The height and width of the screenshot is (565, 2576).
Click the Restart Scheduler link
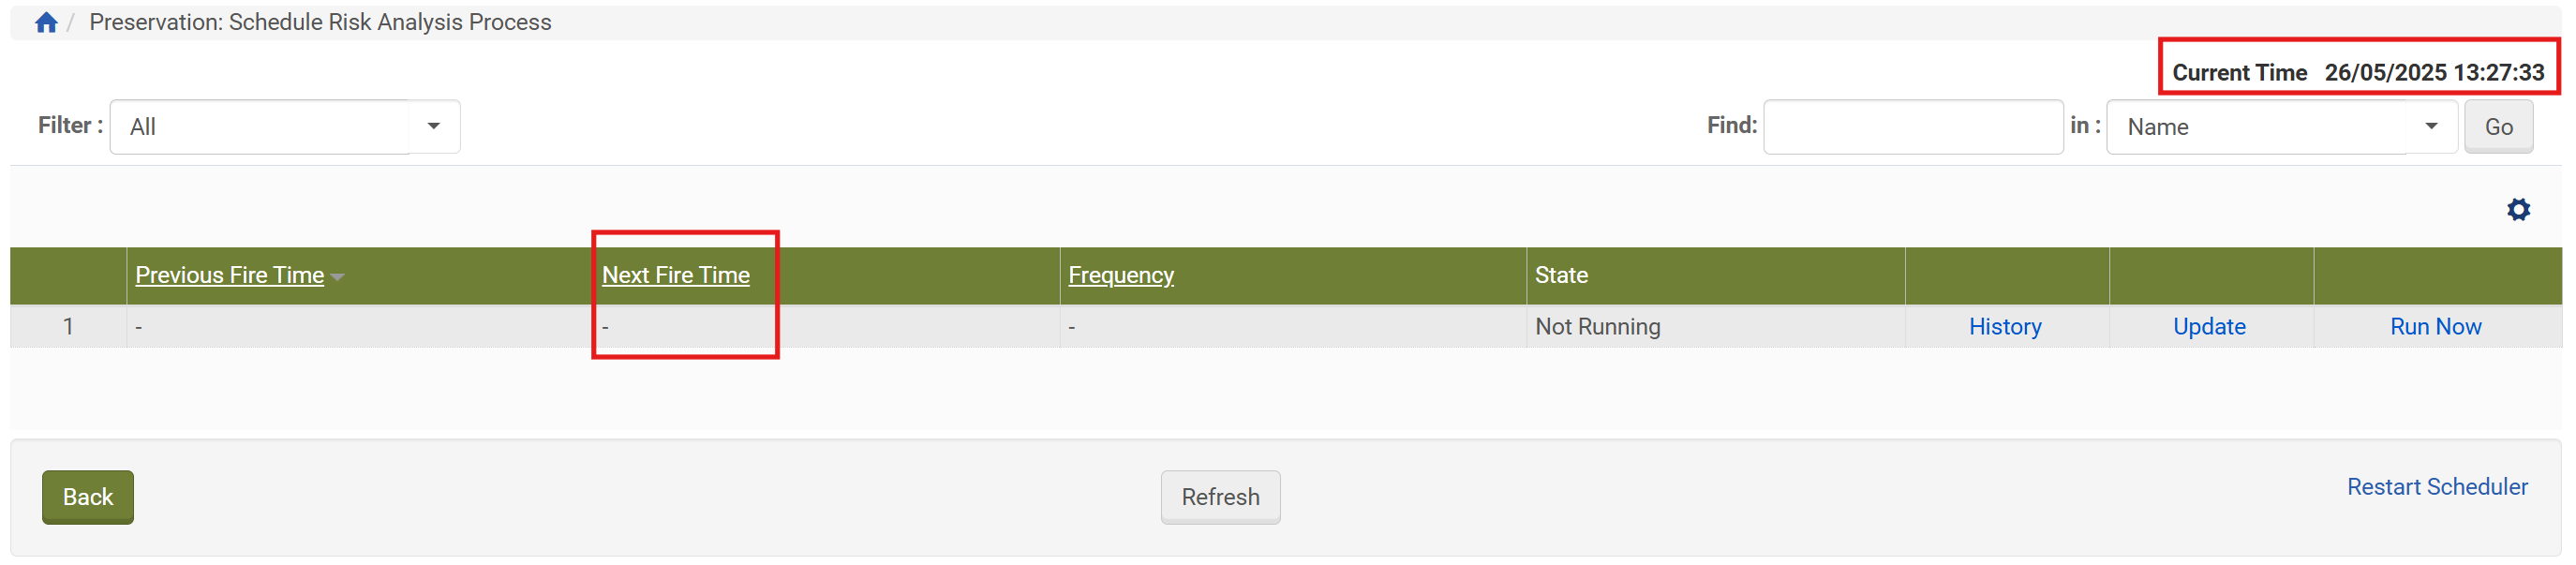click(2436, 487)
